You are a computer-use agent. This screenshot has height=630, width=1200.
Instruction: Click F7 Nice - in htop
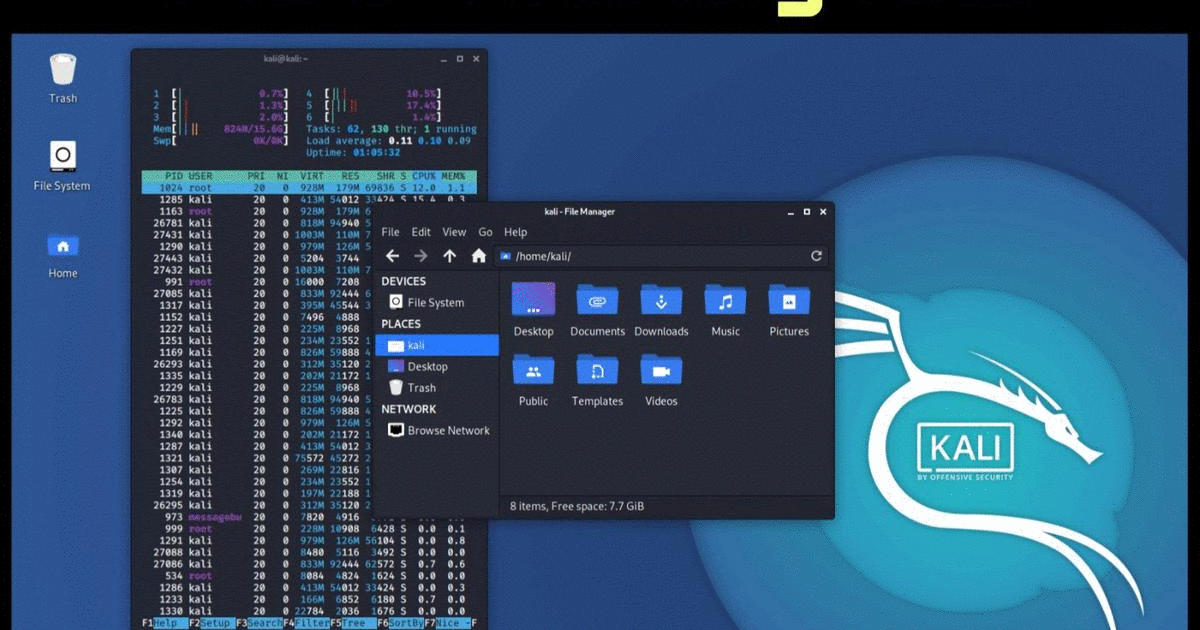[448, 623]
